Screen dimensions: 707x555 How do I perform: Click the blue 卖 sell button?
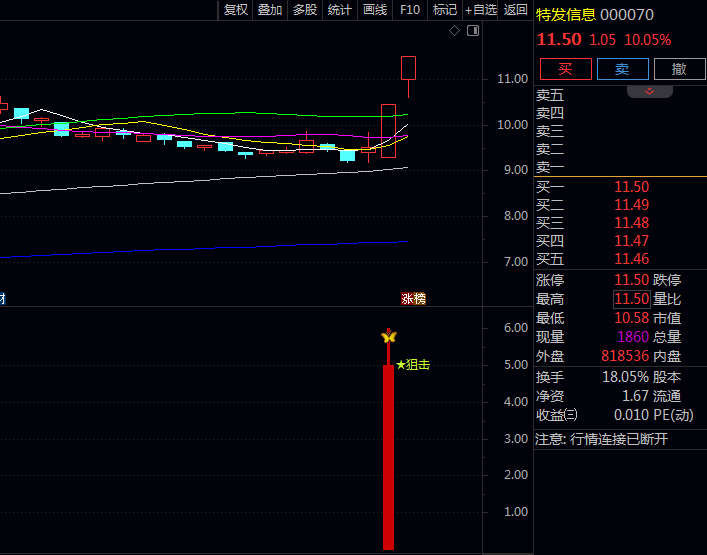coord(622,69)
